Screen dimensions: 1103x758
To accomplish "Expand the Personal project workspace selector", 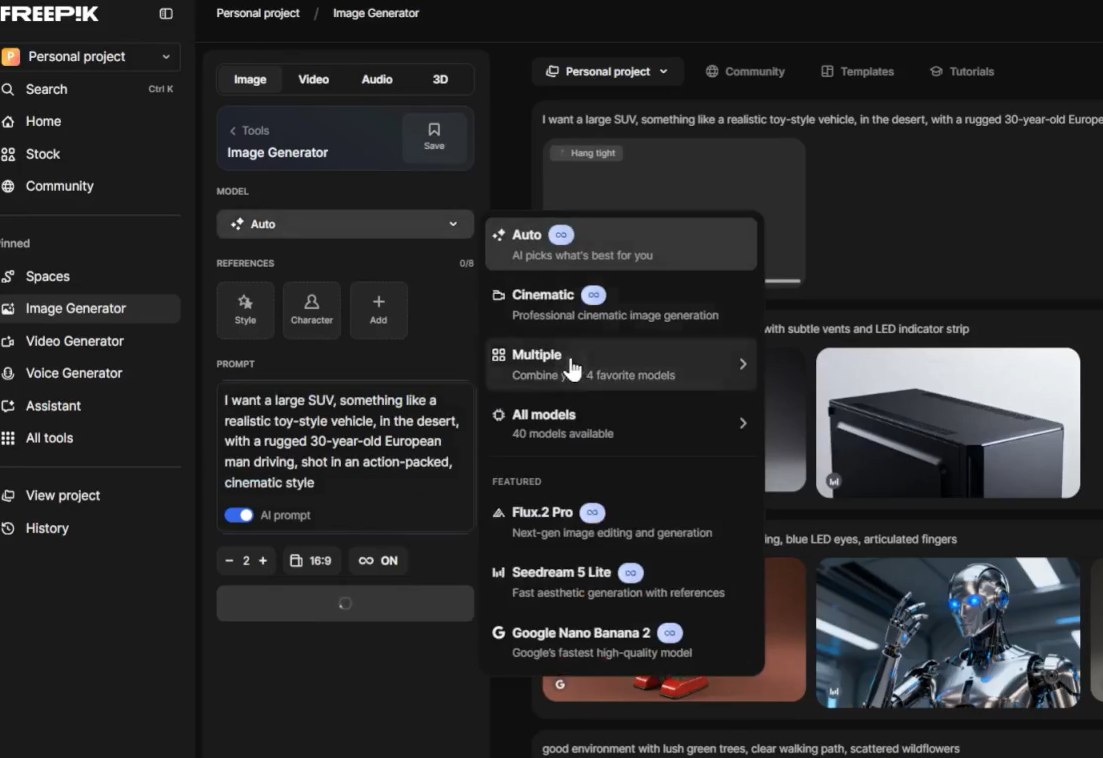I will (90, 57).
